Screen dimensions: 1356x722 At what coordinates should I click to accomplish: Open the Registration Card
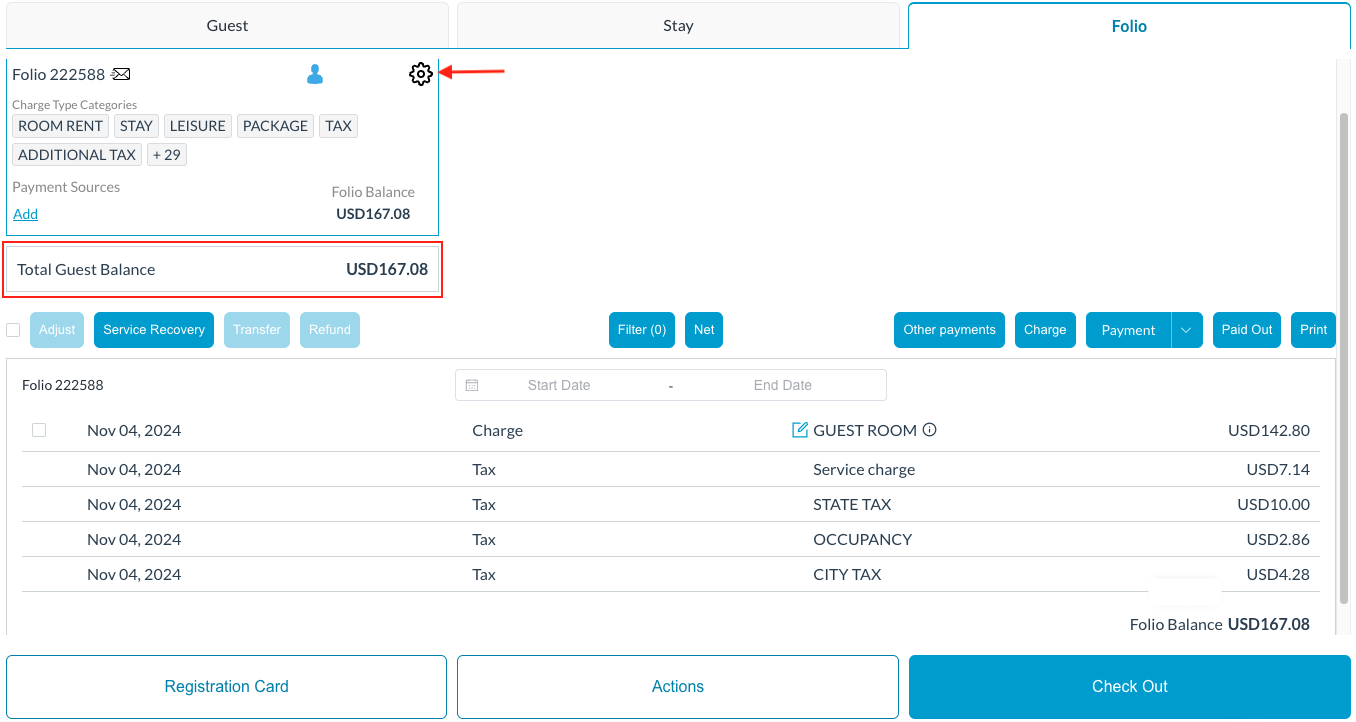(x=226, y=686)
